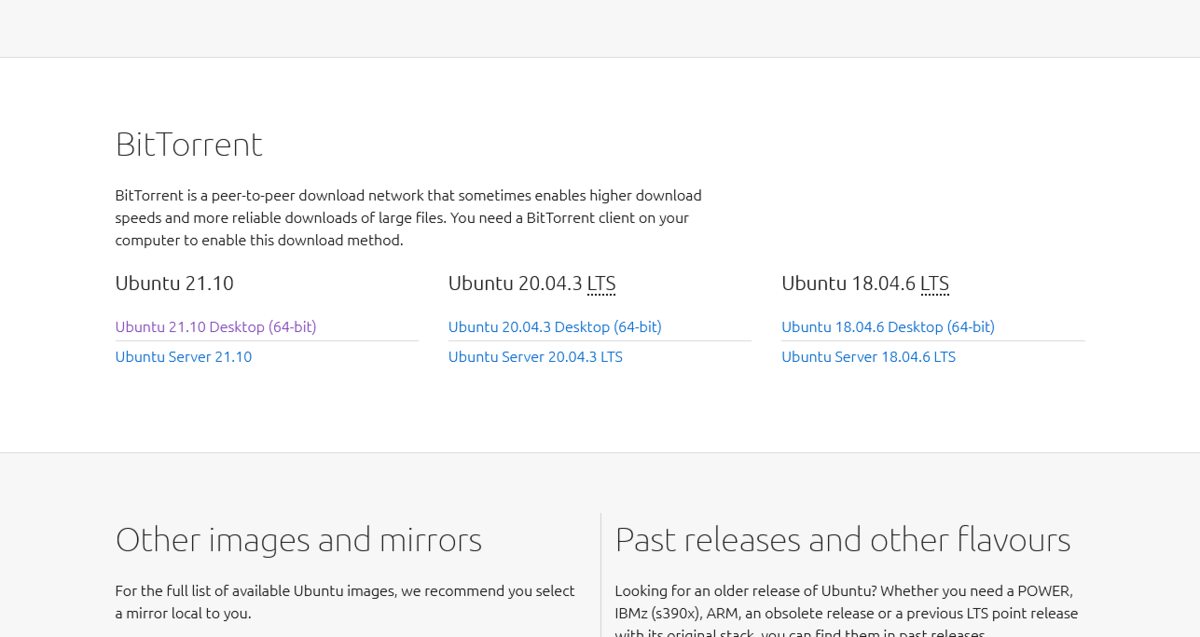The width and height of the screenshot is (1200, 637).
Task: Open Ubuntu Server 18.04.6 LTS torrent link
Action: 868,357
